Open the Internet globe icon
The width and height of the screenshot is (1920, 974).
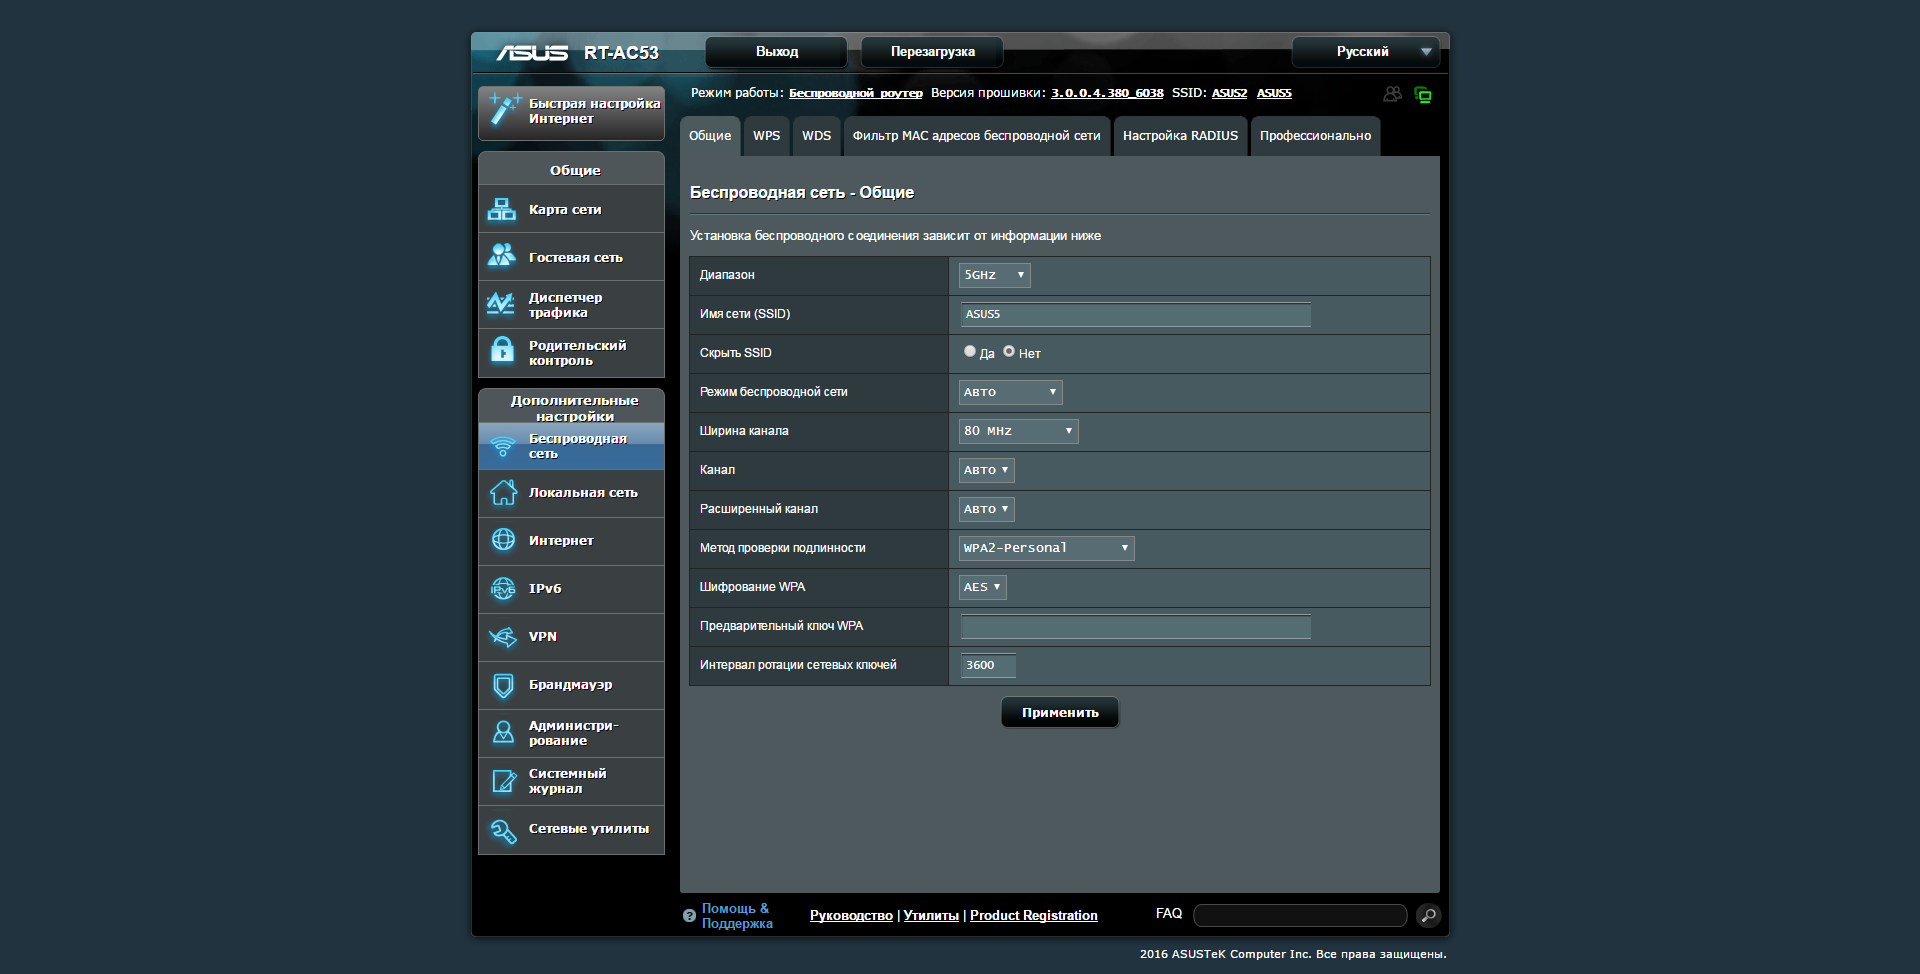pyautogui.click(x=503, y=540)
